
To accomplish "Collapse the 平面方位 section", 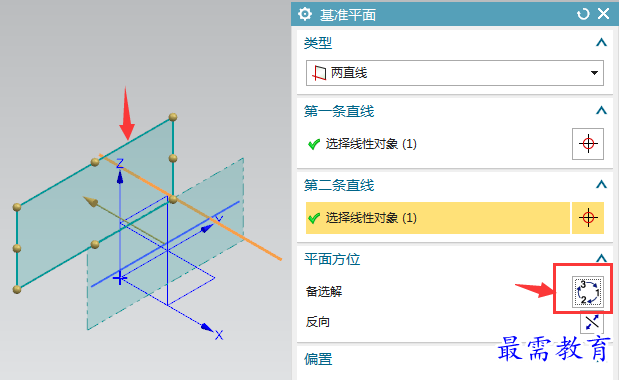I will click(601, 258).
